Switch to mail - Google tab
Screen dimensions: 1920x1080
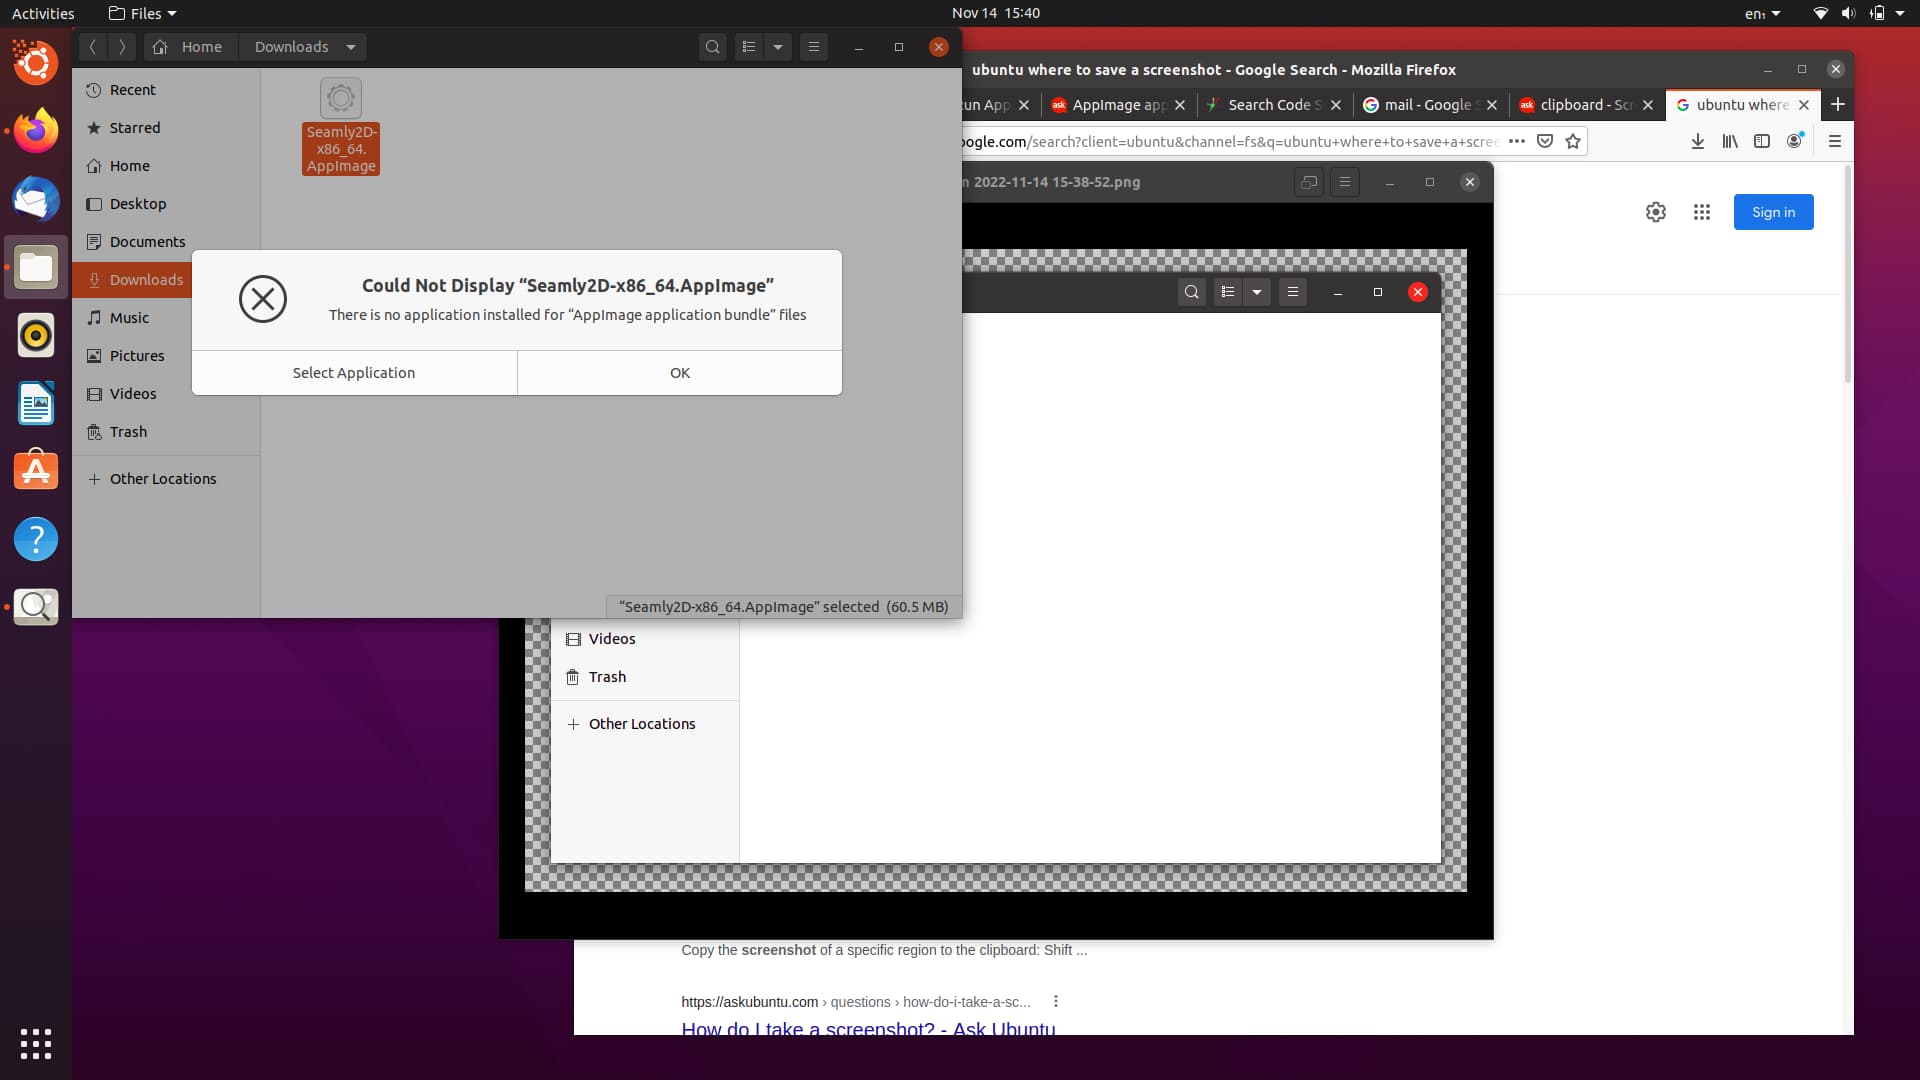(1427, 105)
